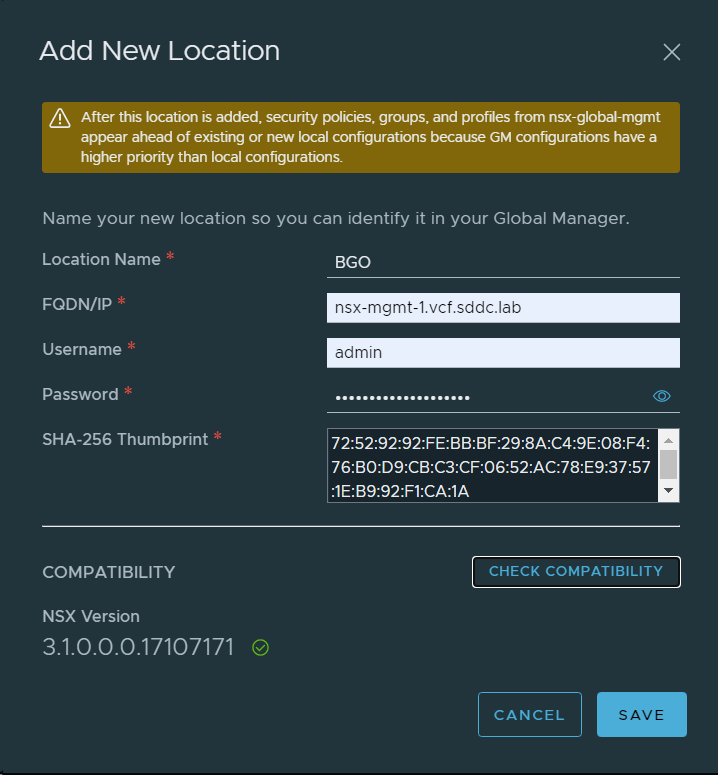Click the Location Name field containing BGO
The height and width of the screenshot is (775, 718).
(x=502, y=262)
